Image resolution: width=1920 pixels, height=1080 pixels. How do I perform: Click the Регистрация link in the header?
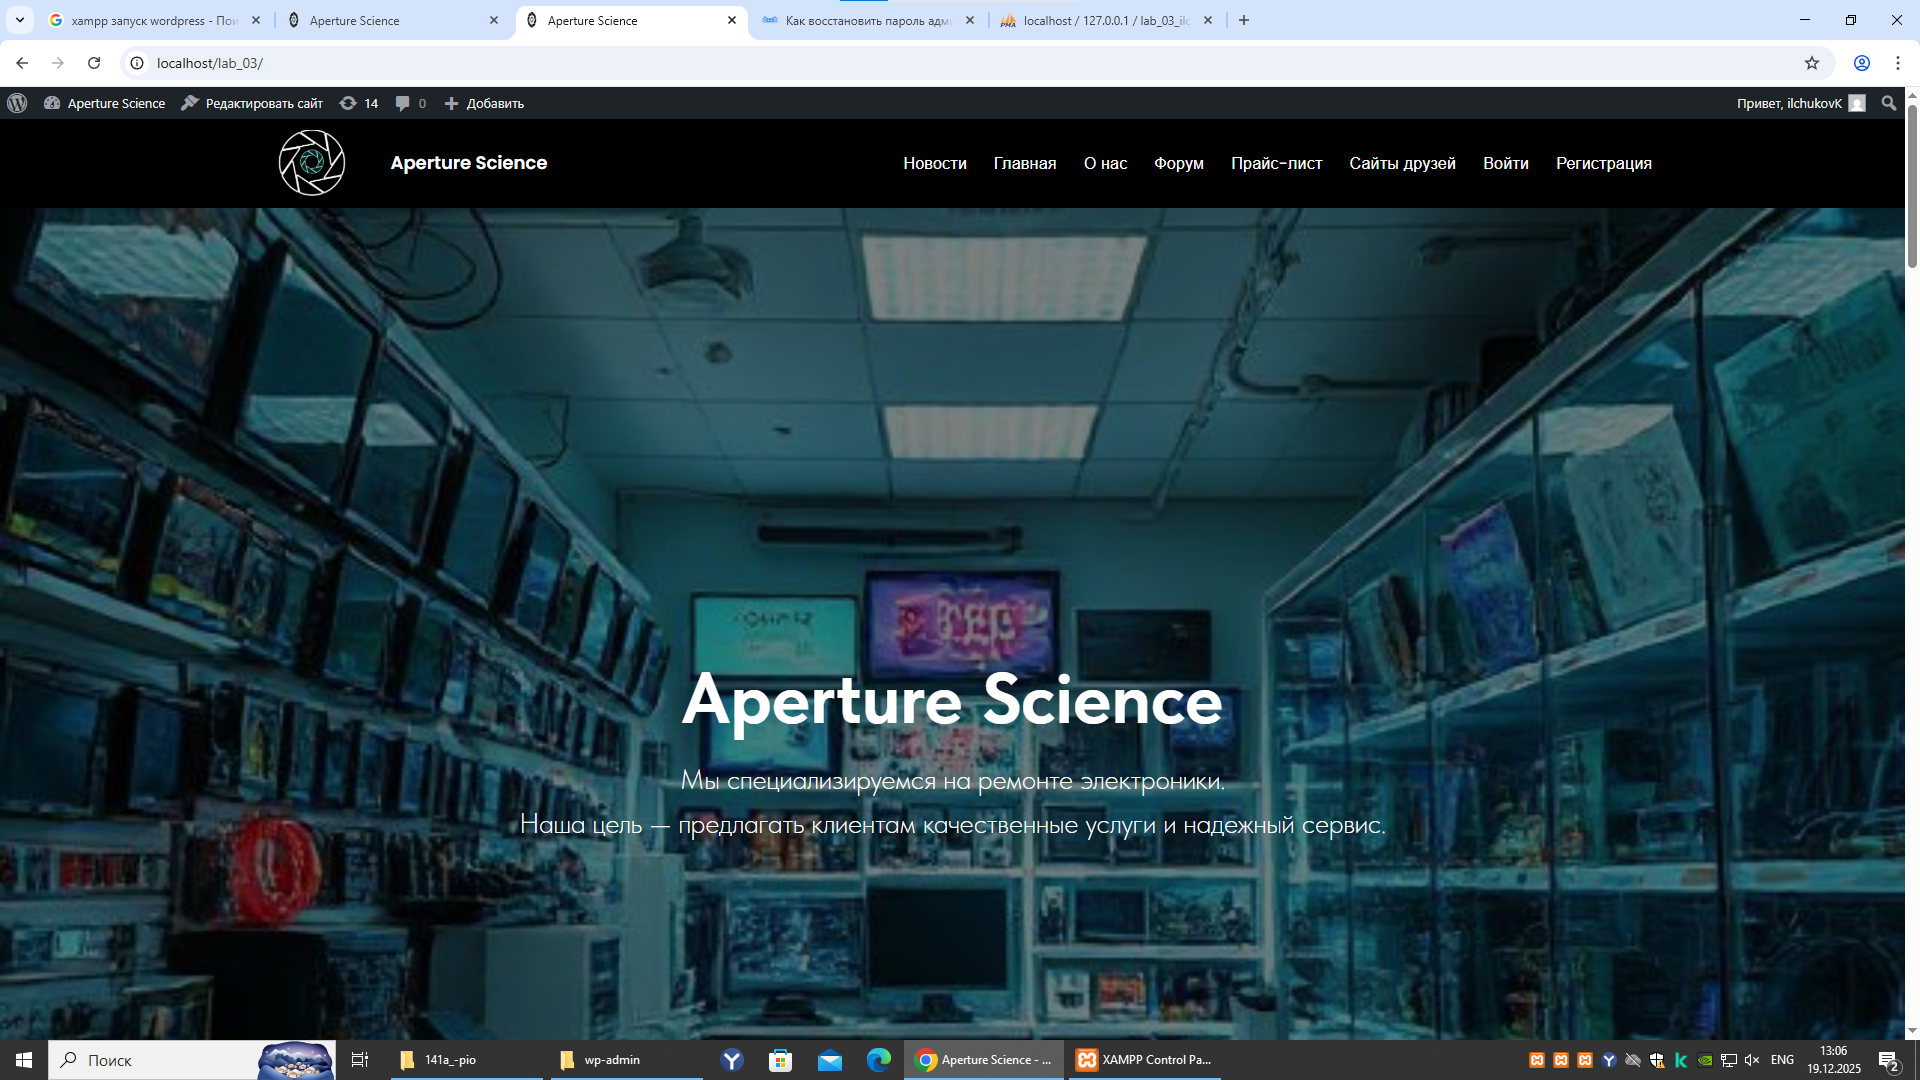1603,163
